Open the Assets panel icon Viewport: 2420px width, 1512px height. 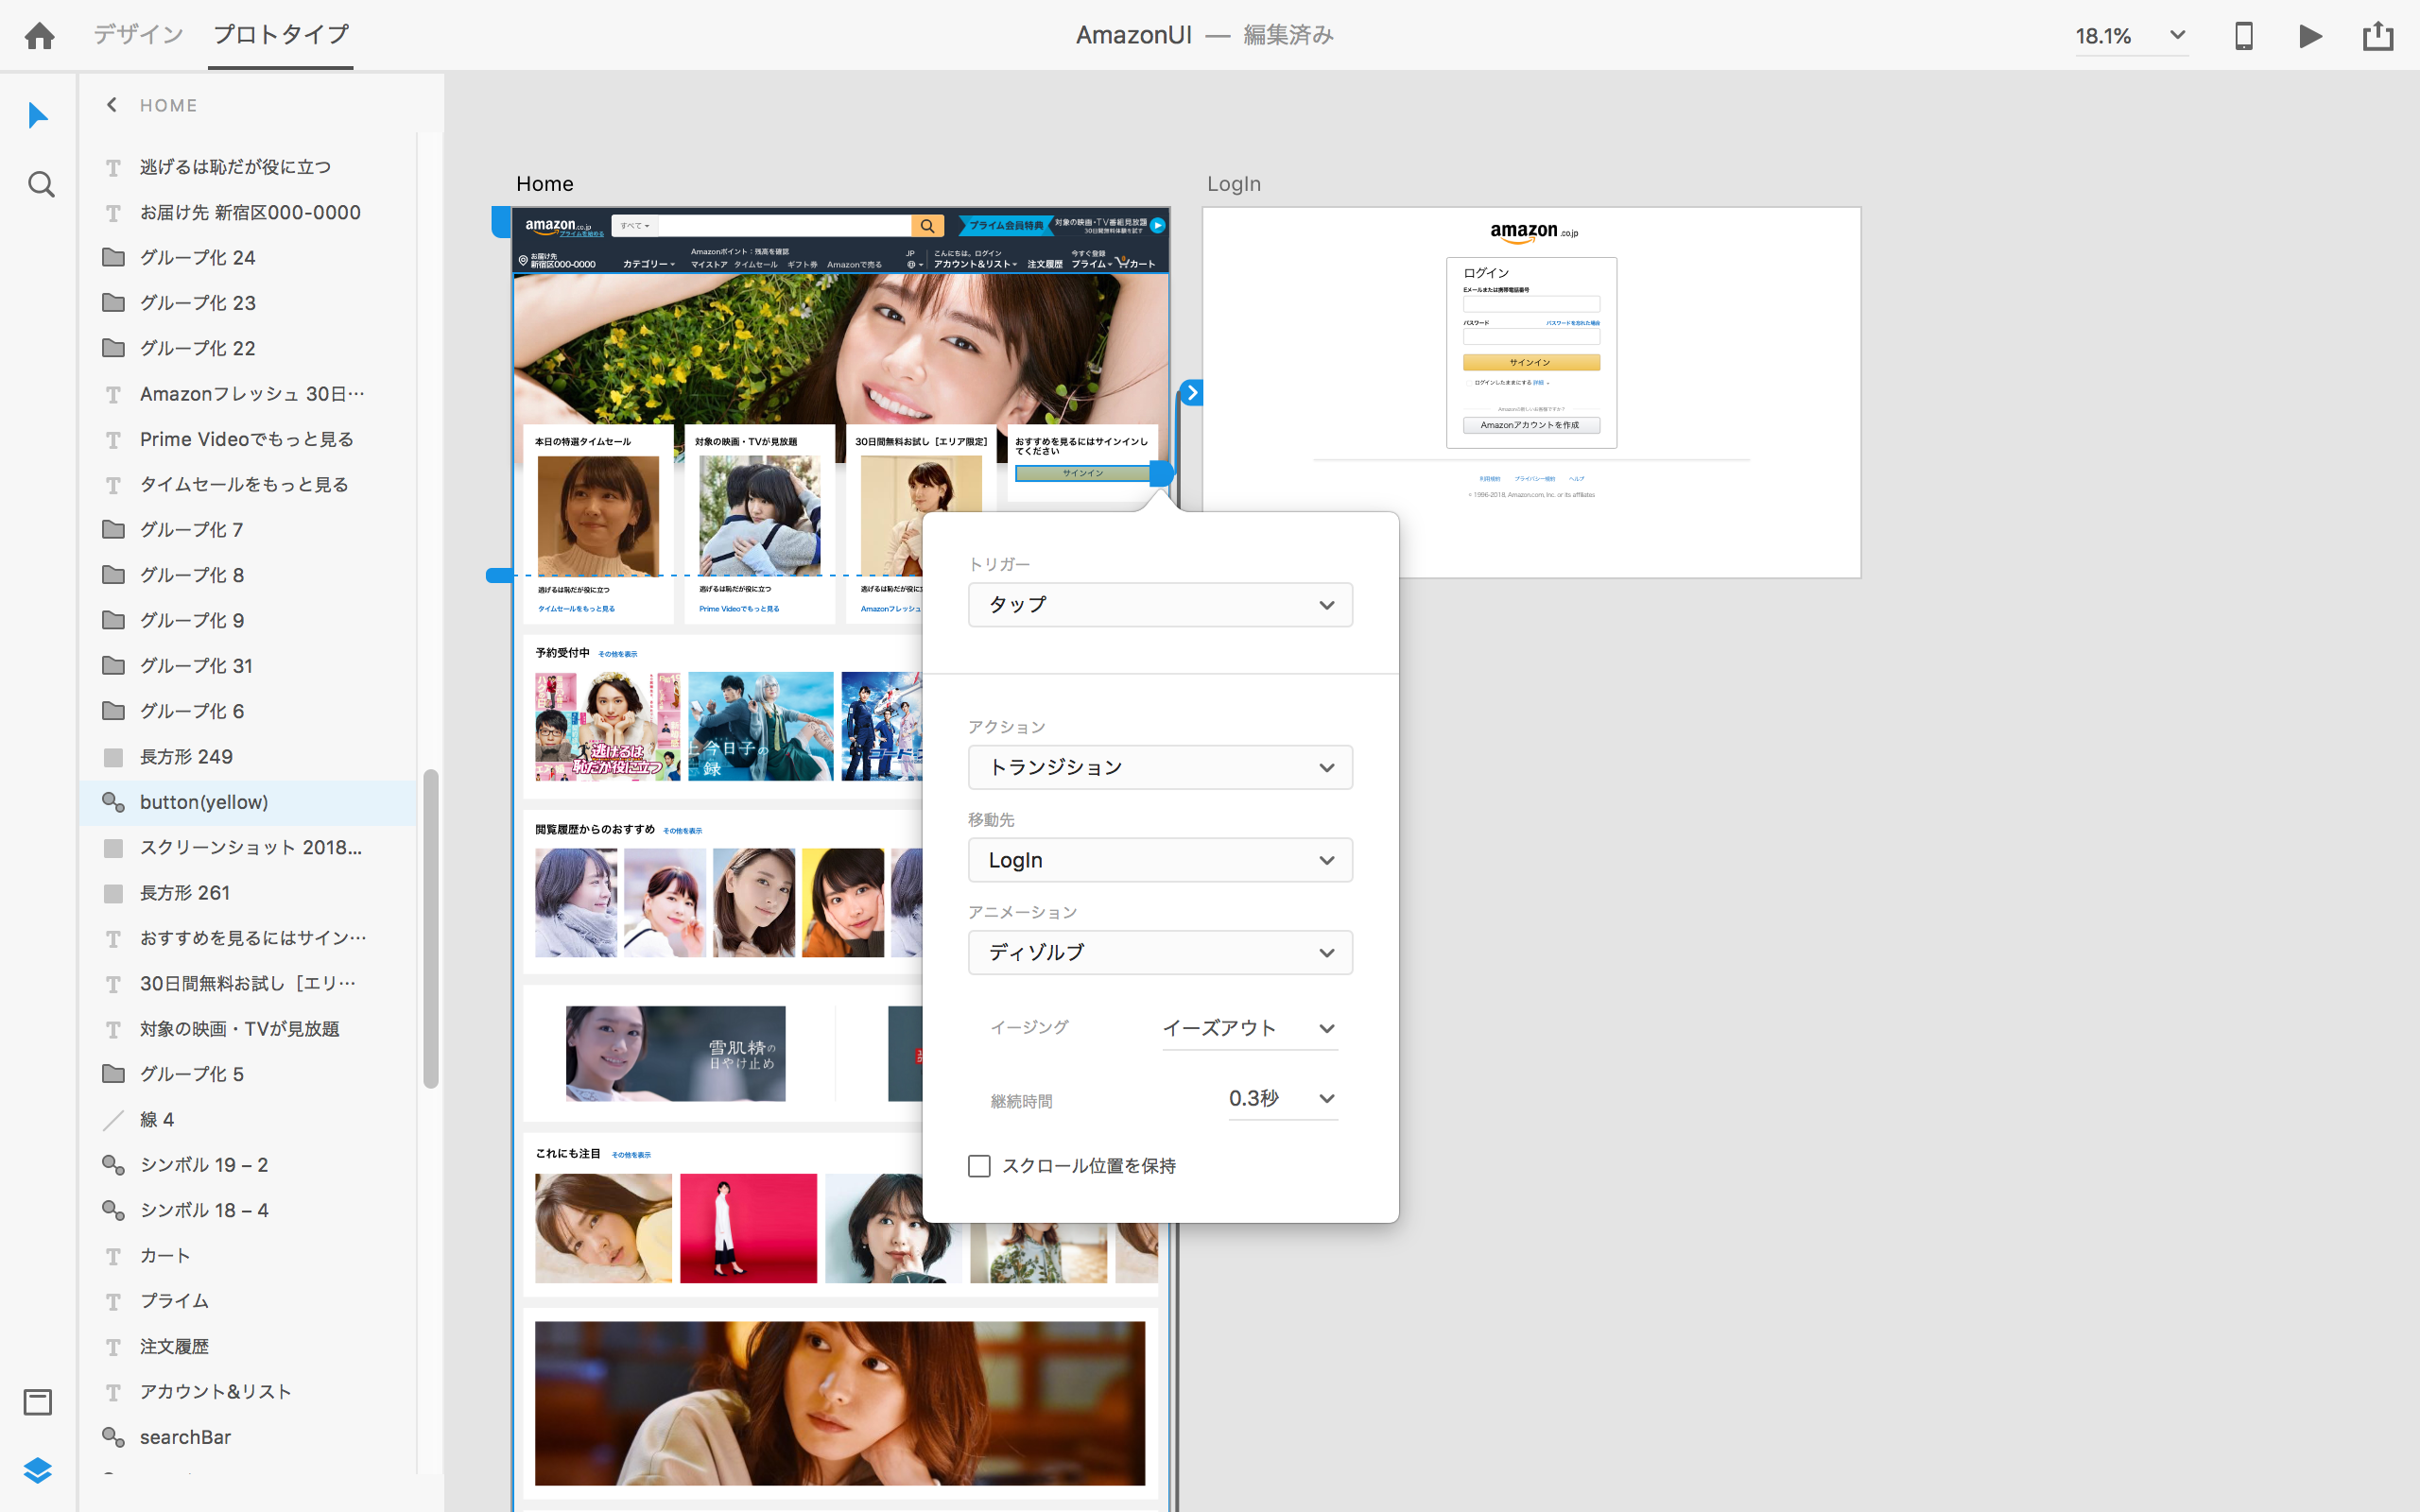point(38,1402)
